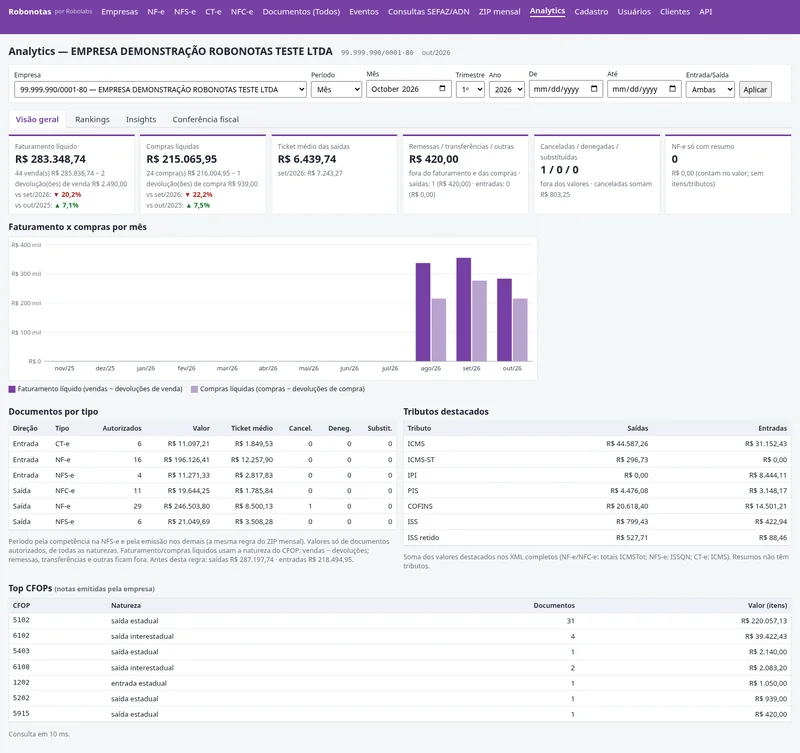Click the Canceladas count 1 / 0 / 0
The height and width of the screenshot is (753, 800).
tap(560, 170)
